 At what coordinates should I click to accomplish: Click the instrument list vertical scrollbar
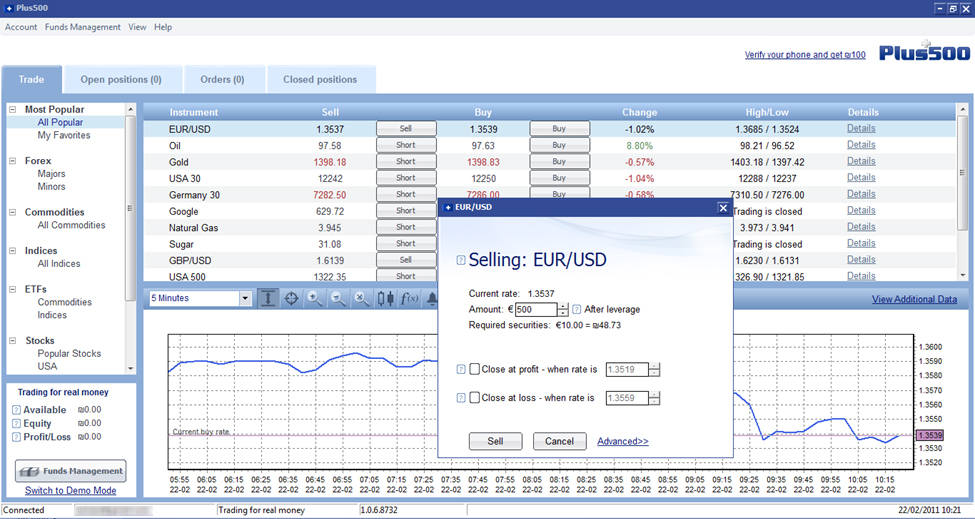click(x=963, y=170)
